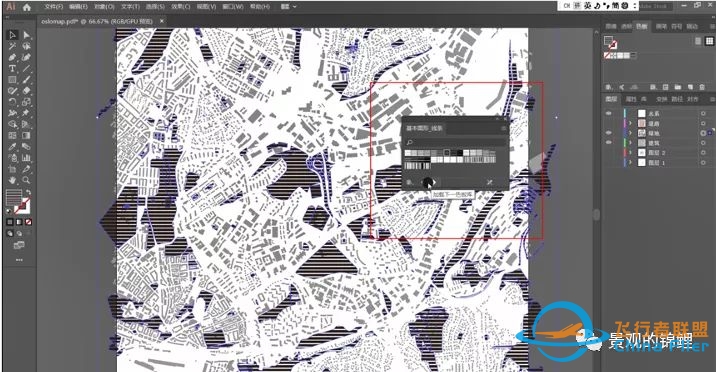Swap fill and stroke colors arrow
Image resolution: width=716 pixels, height=372 pixels.
tap(28, 192)
